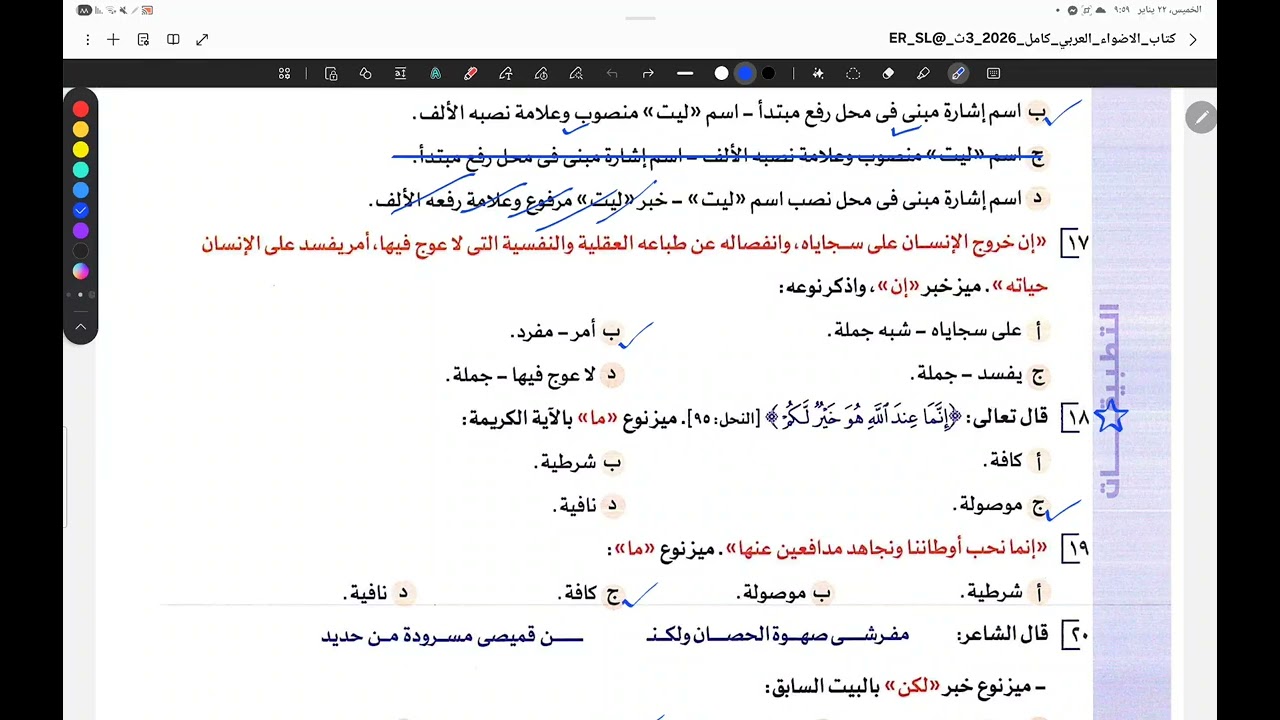
Task: Select answer أ 'كافة' for question 18
Action: click(1015, 461)
